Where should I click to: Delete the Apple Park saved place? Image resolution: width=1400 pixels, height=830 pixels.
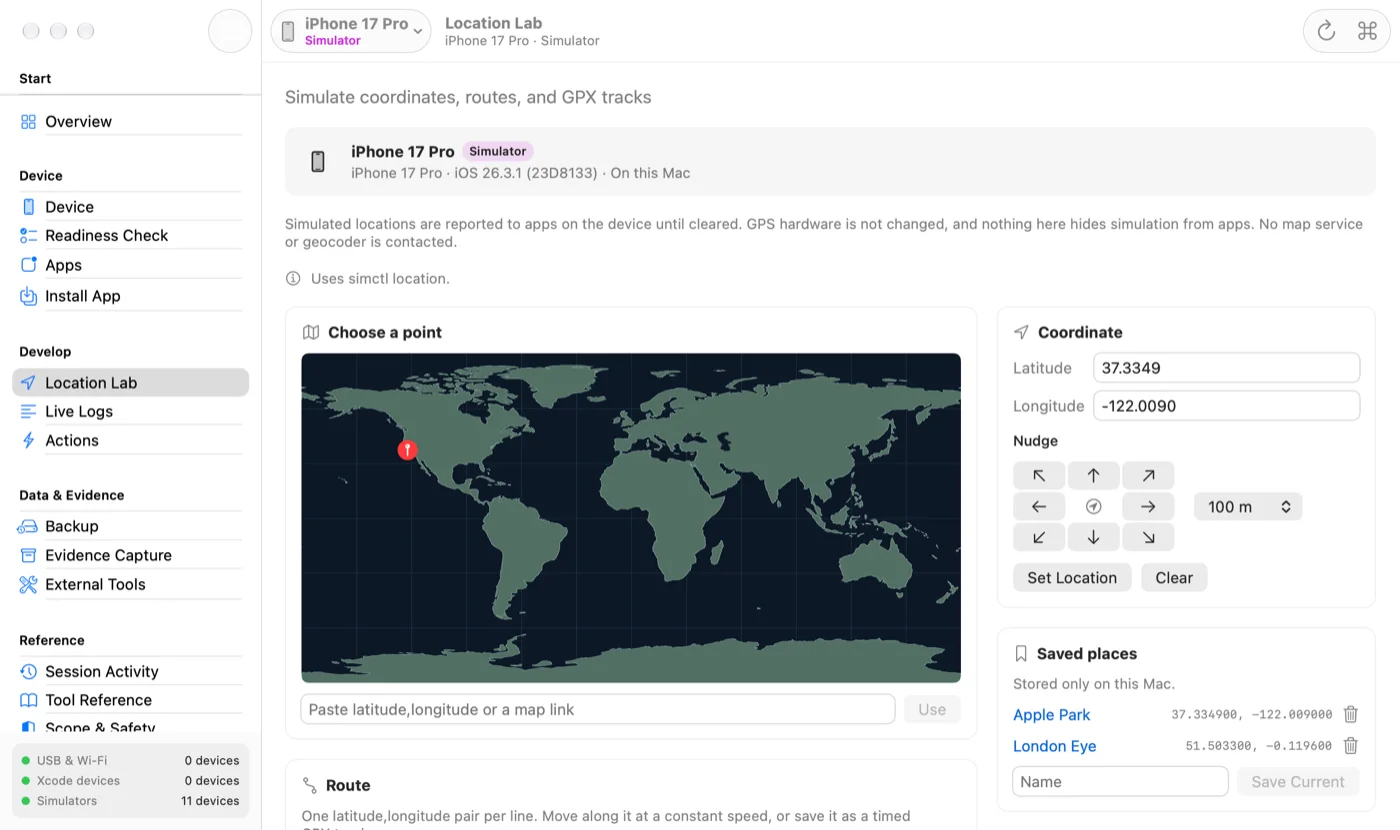point(1351,714)
